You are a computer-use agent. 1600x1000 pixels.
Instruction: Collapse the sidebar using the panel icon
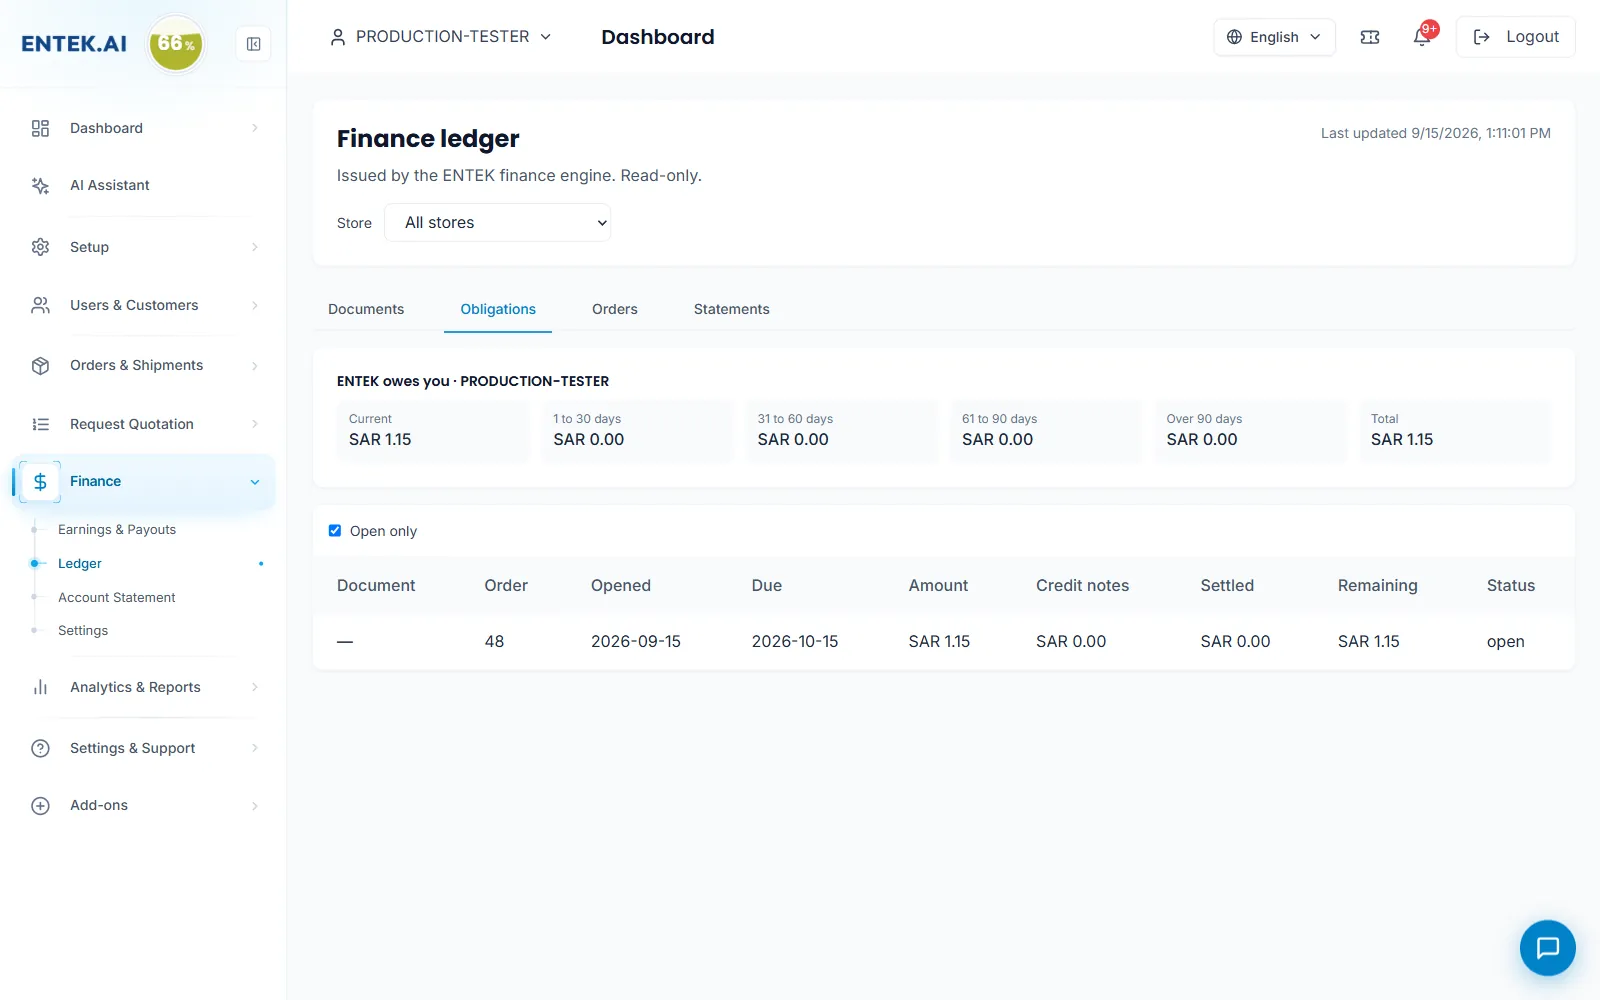(x=254, y=44)
